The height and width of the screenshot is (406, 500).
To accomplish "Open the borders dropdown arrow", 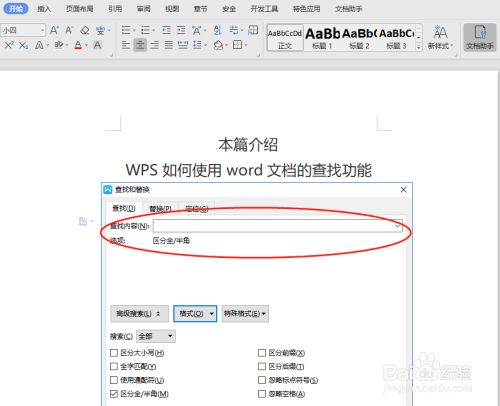I will pos(246,45).
